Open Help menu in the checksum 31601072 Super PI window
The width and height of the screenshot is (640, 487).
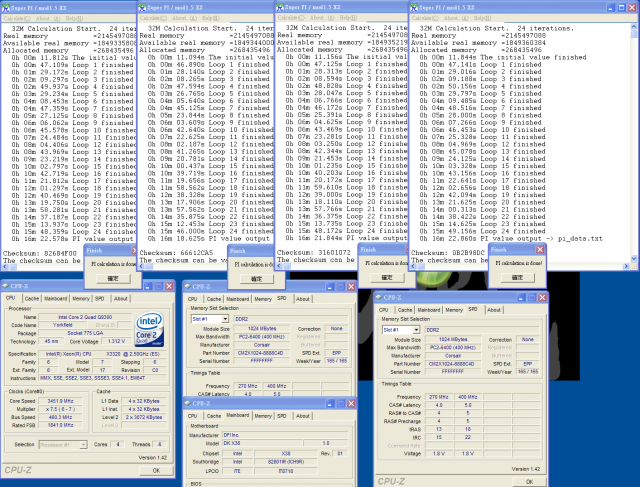click(x=348, y=18)
